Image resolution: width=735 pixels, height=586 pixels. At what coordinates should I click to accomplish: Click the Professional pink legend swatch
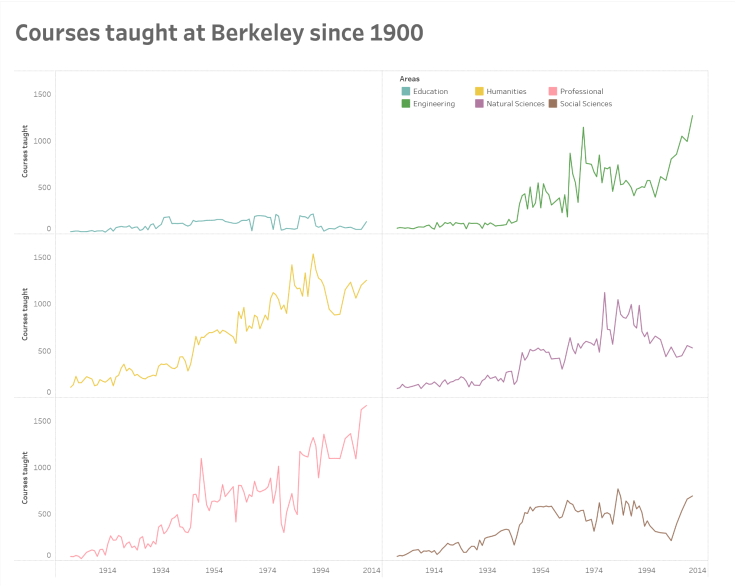tap(553, 91)
